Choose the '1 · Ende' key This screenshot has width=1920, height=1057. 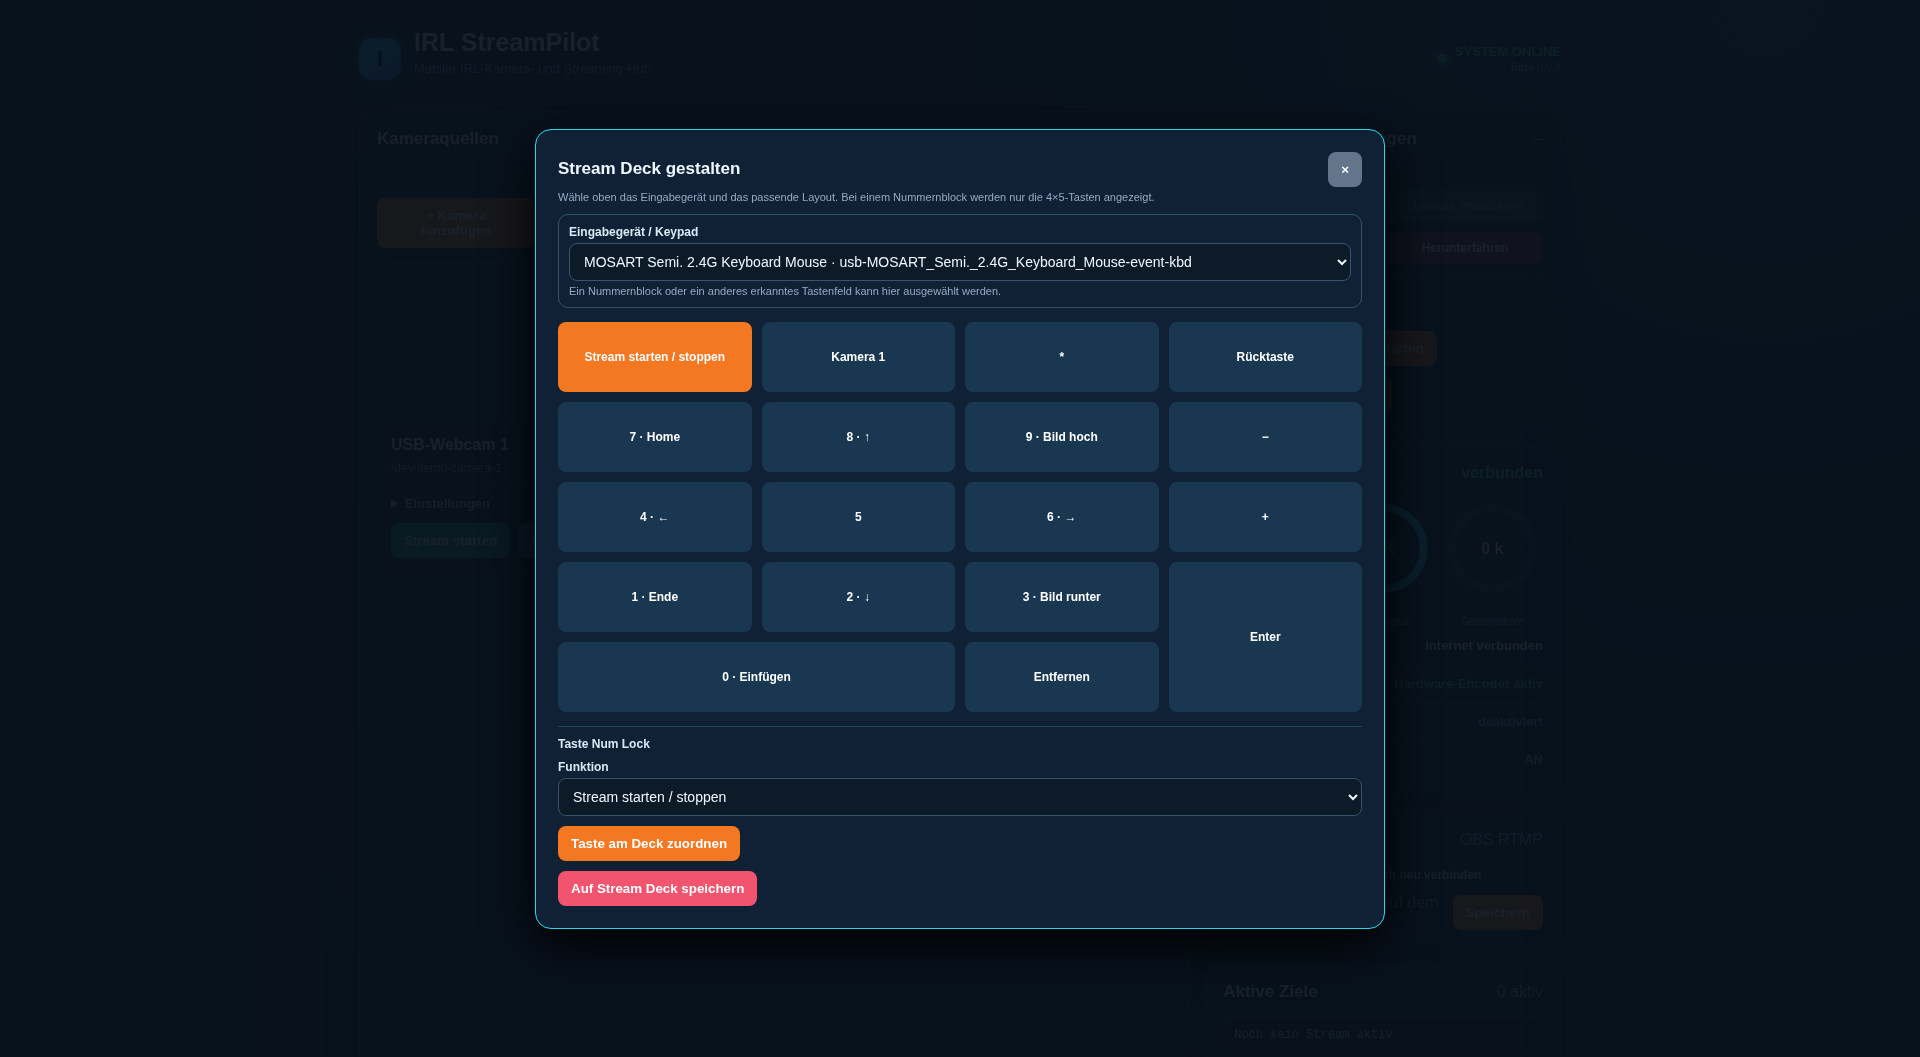click(655, 597)
